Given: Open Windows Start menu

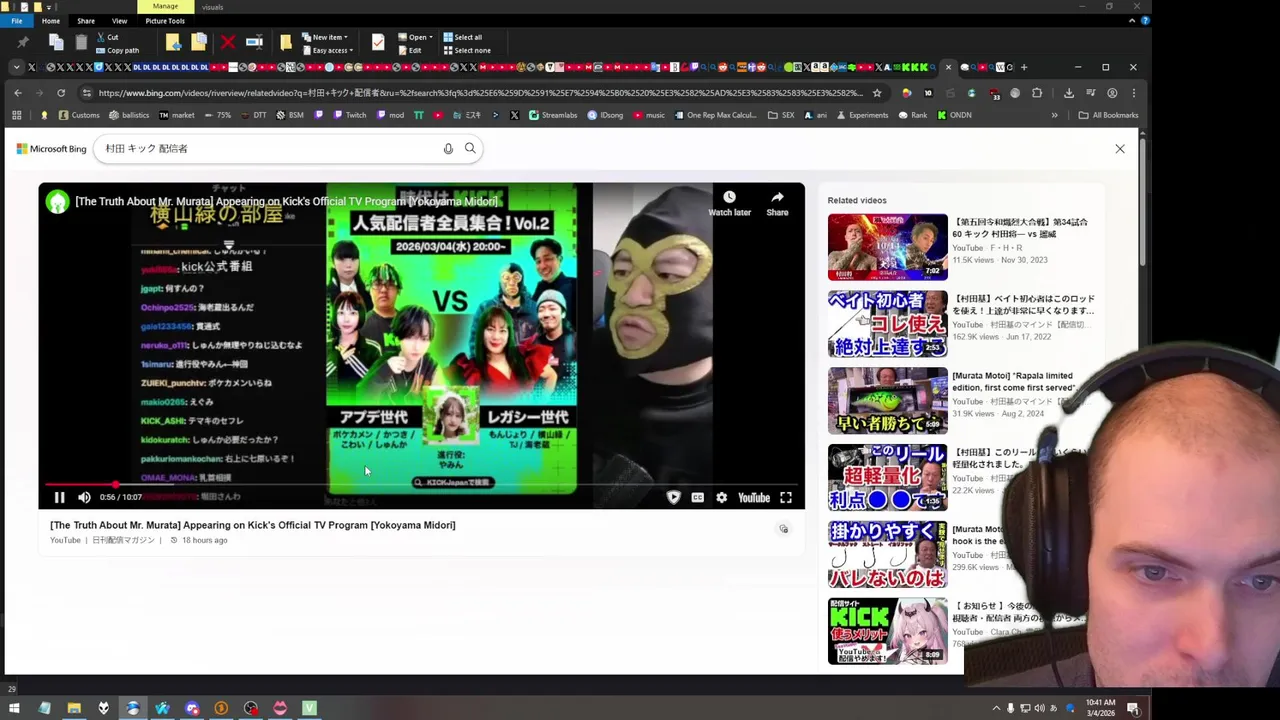Looking at the screenshot, I should tap(14, 708).
